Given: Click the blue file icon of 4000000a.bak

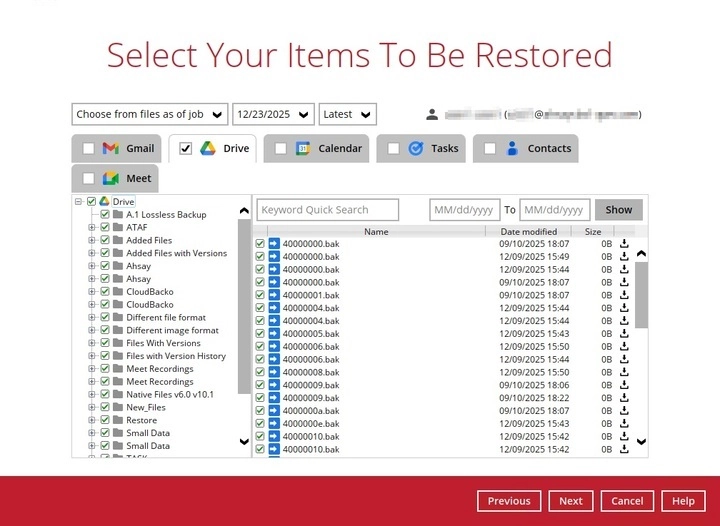Looking at the screenshot, I should [274, 411].
